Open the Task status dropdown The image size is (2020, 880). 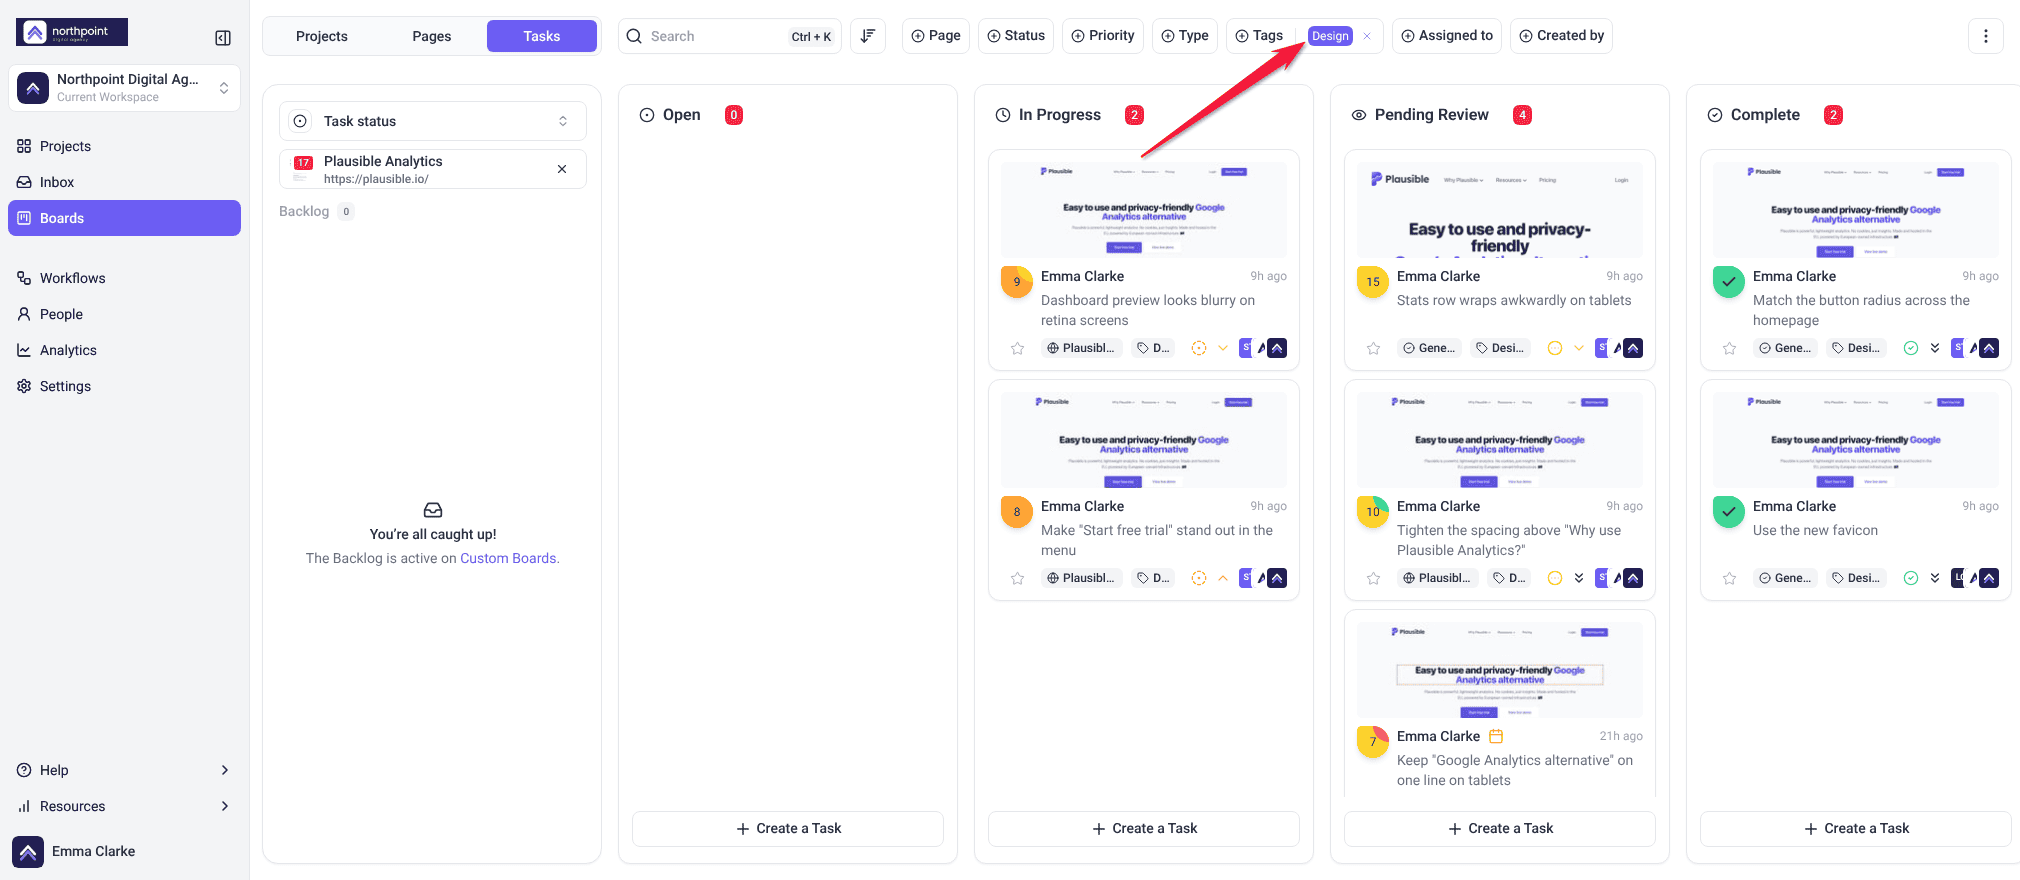[x=432, y=121]
